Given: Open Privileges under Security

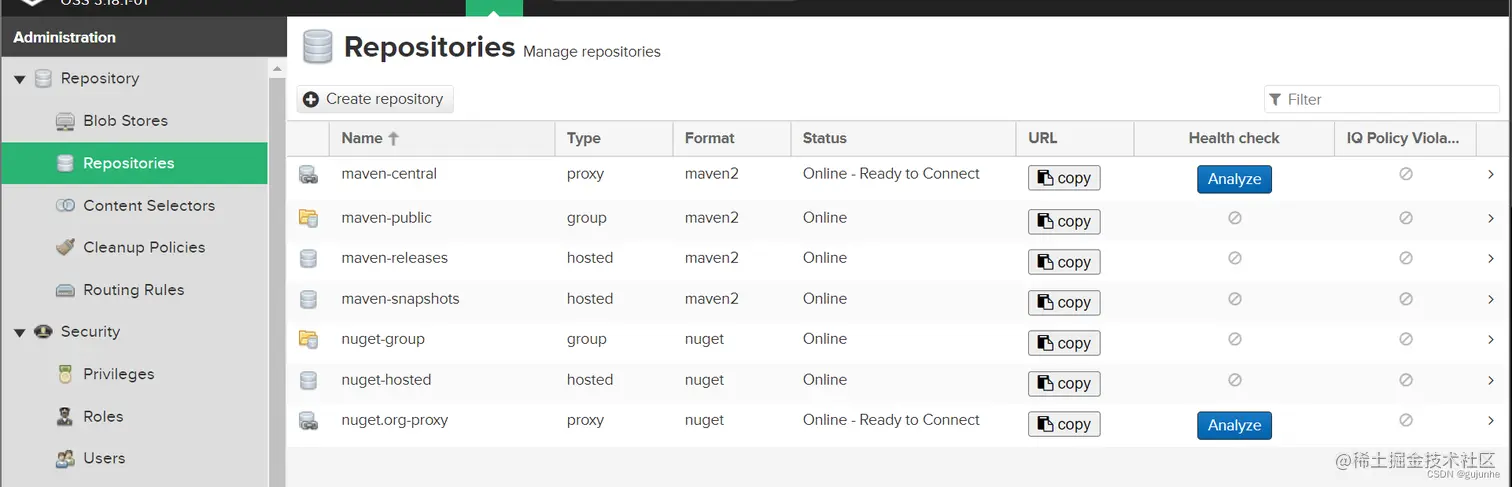Looking at the screenshot, I should [x=134, y=374].
